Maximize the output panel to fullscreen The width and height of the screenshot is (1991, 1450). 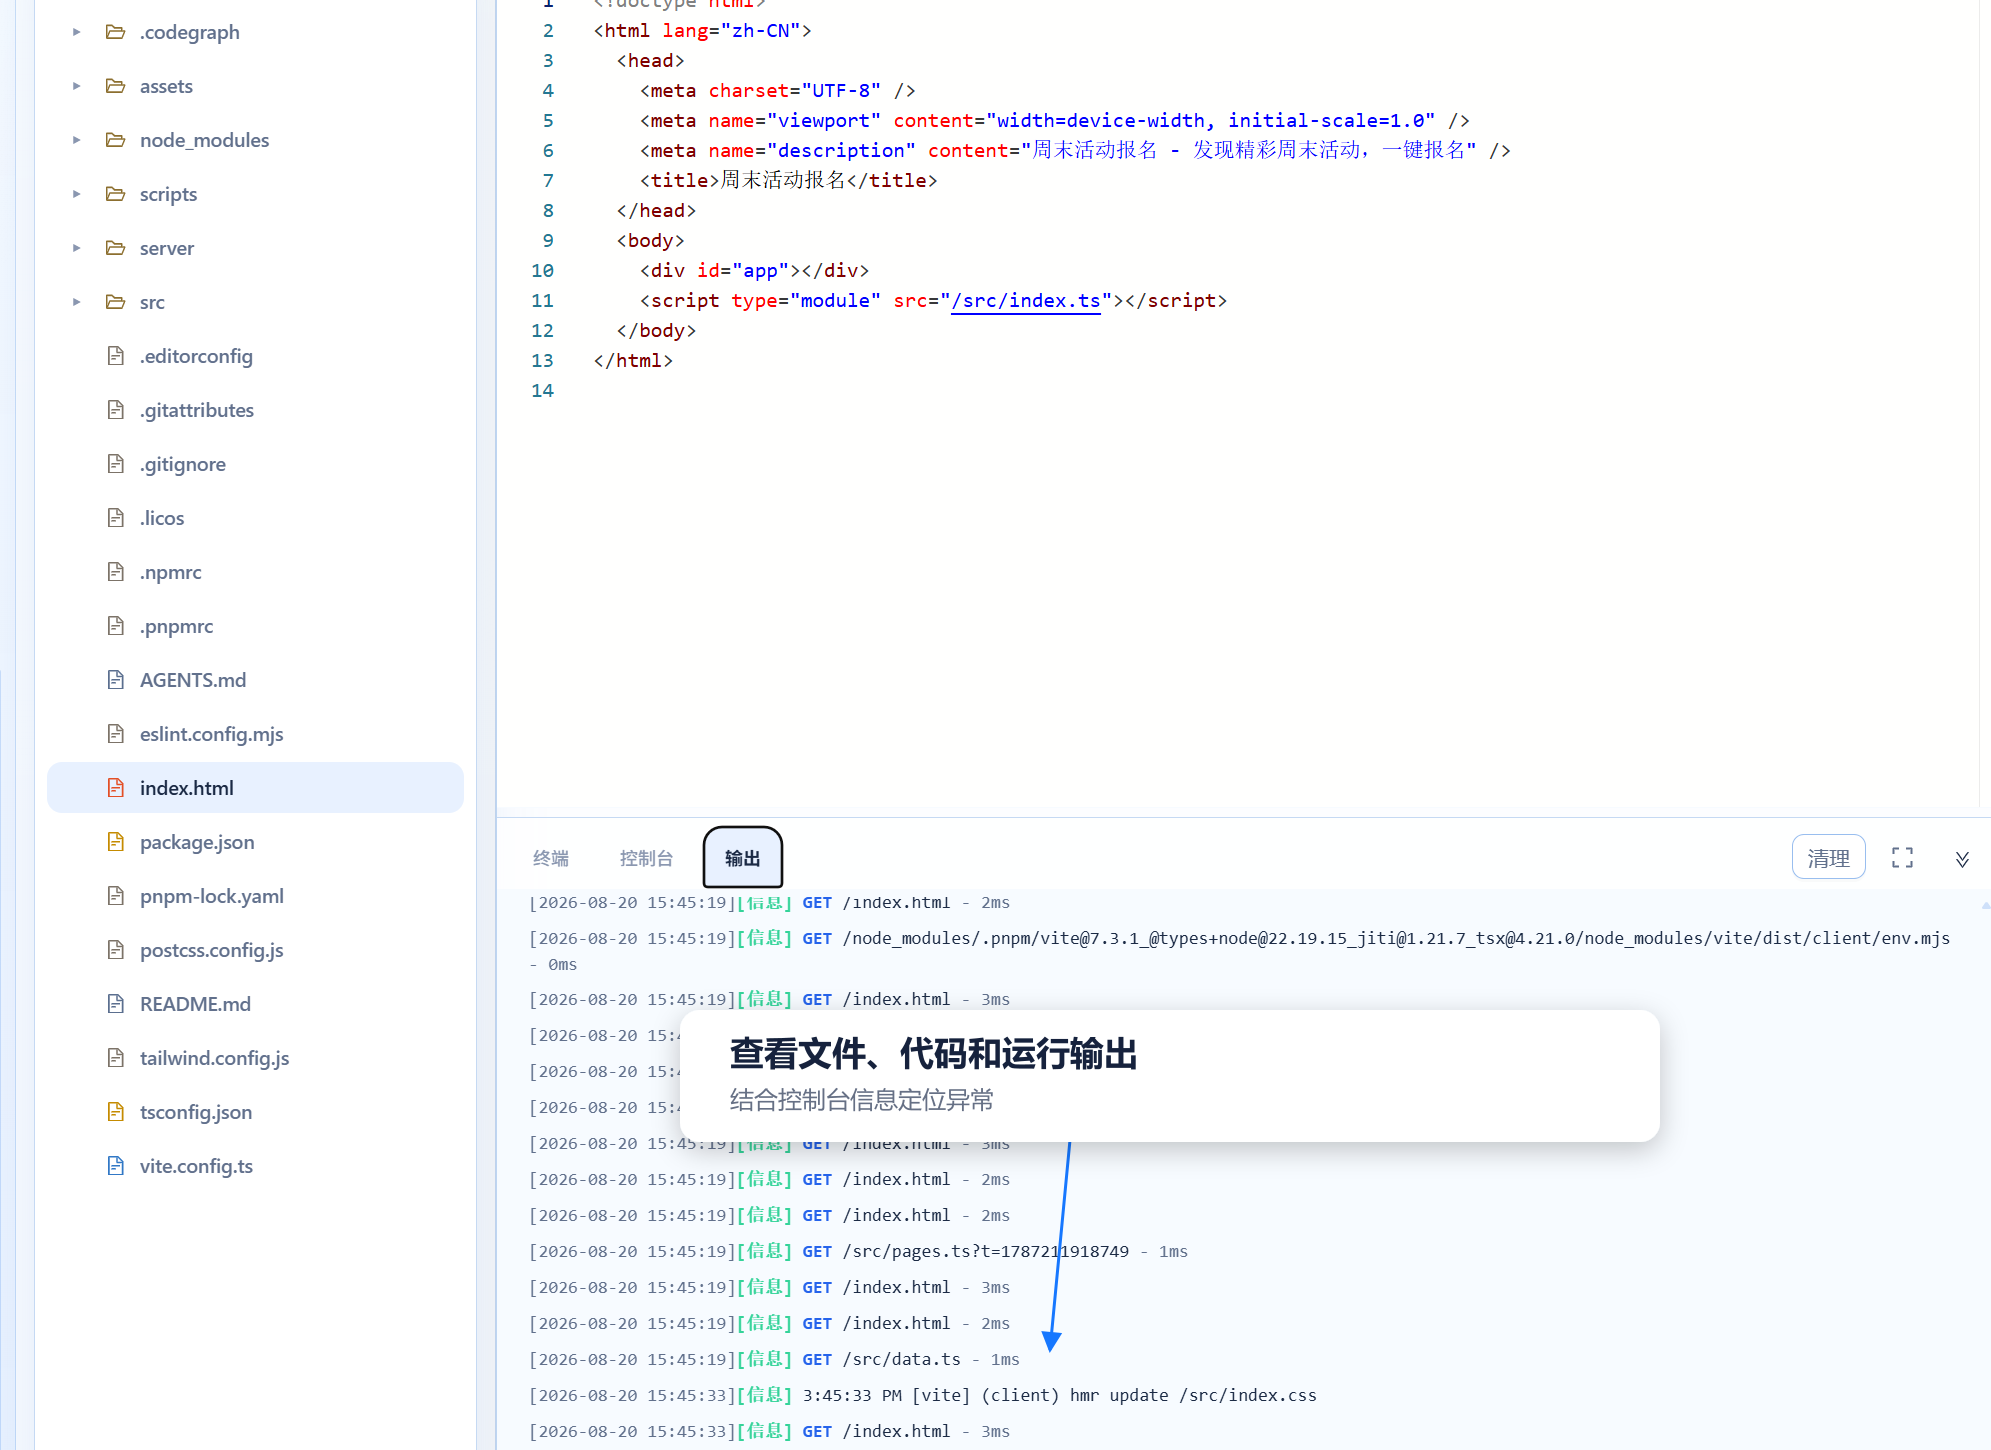click(1902, 858)
